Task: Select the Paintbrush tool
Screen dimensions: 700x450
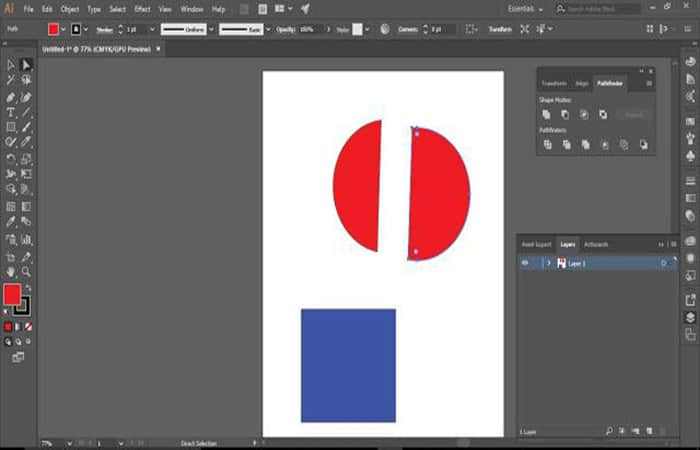Action: [x=26, y=127]
